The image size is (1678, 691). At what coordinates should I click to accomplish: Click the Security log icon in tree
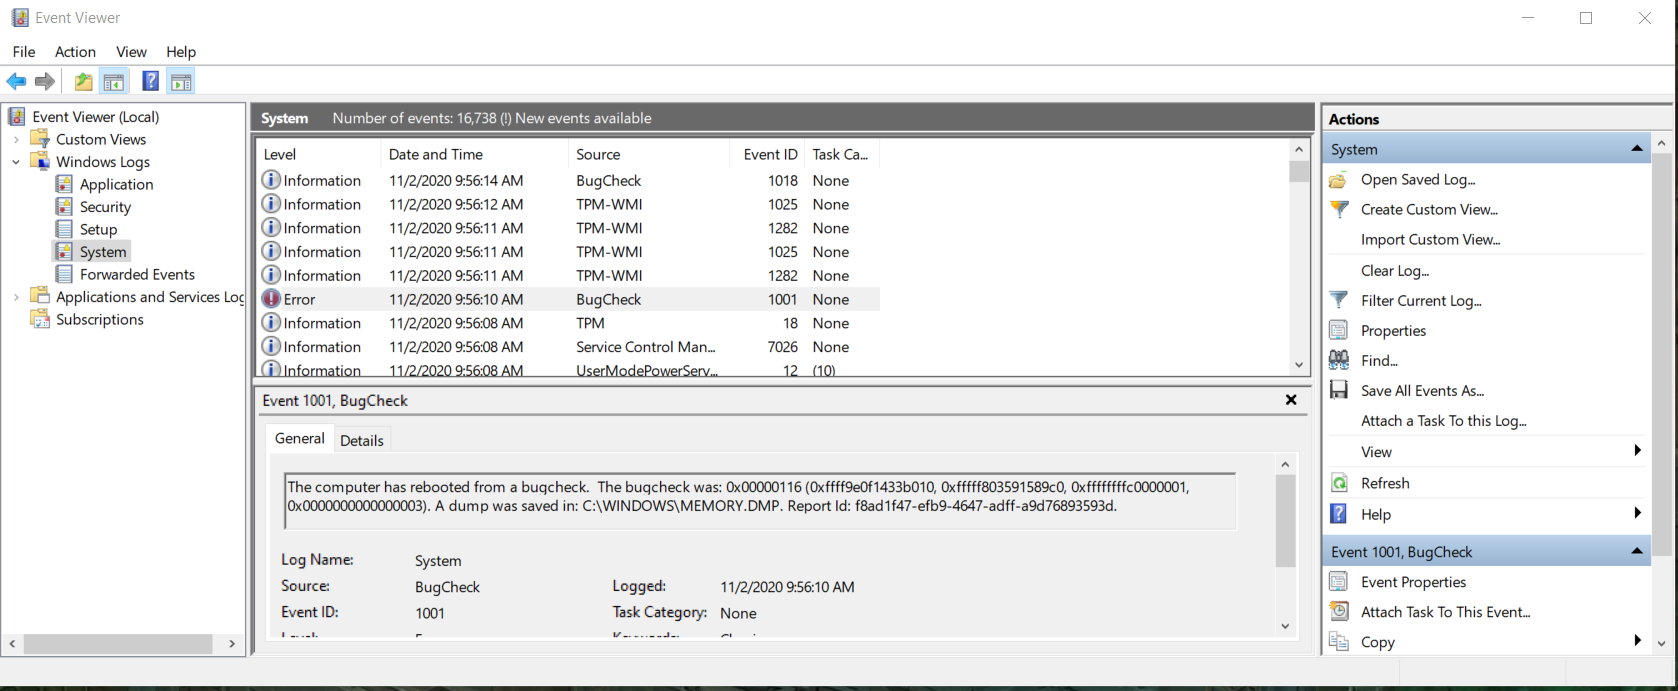[x=64, y=206]
